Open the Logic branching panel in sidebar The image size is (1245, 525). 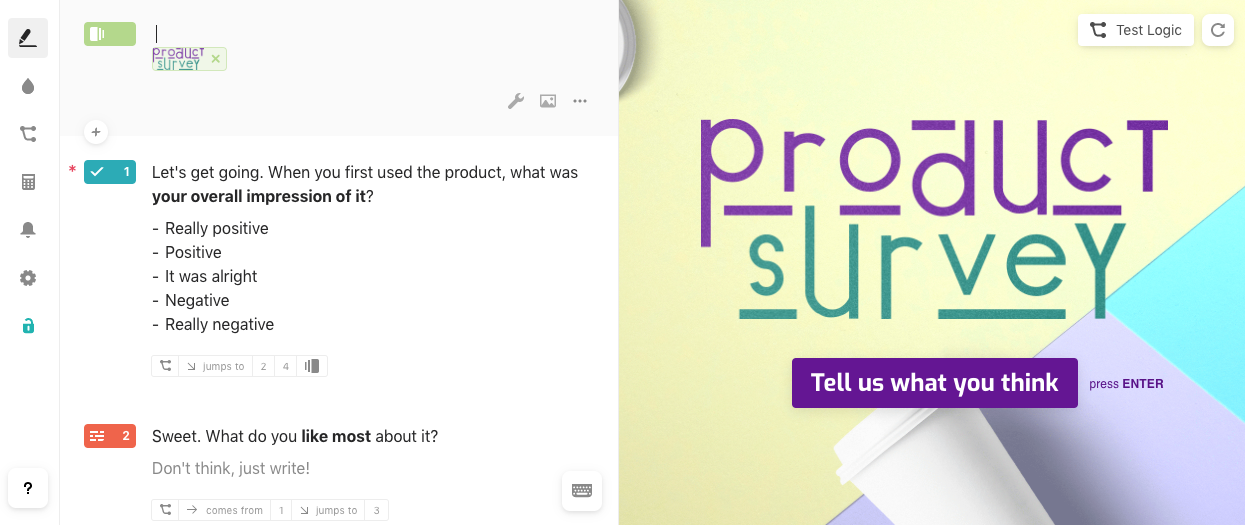[28, 134]
